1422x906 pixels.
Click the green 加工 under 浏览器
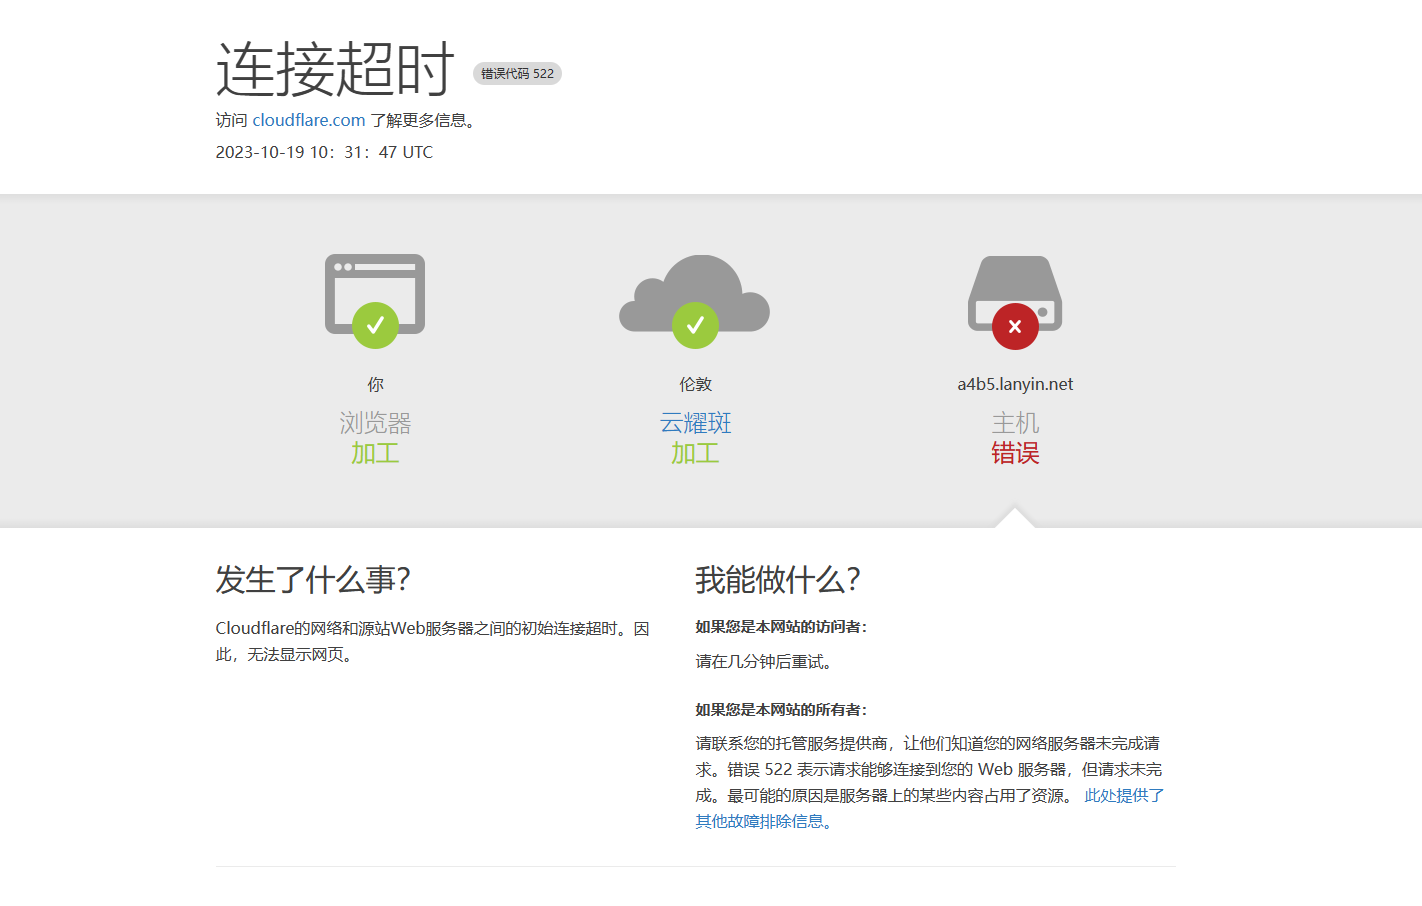[x=375, y=453]
